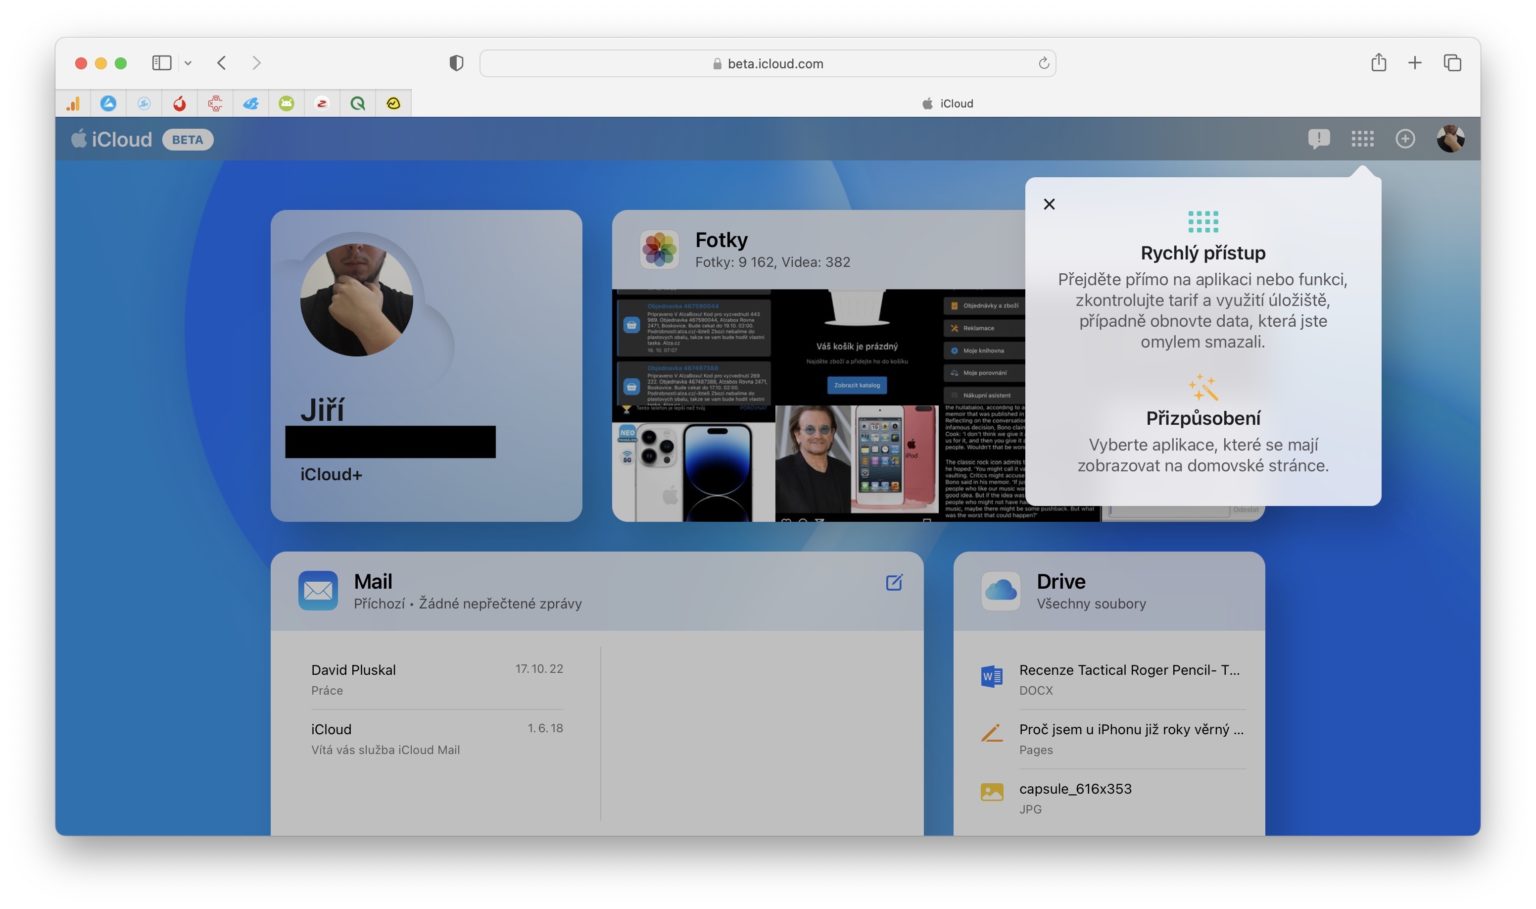
Task: Open the red apple favorite
Action: 179,103
